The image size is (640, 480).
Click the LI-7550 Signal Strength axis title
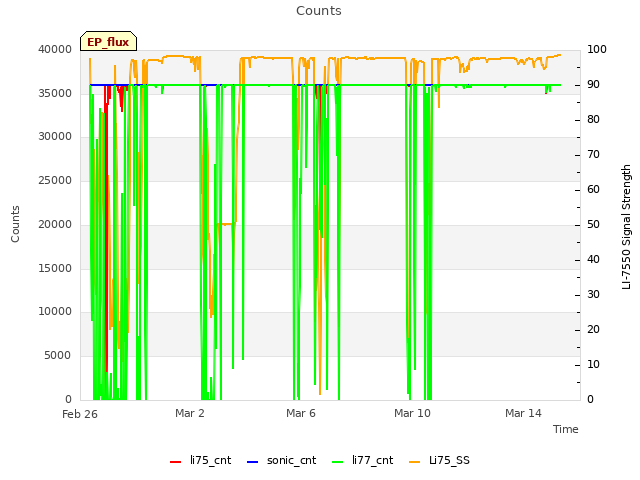pyautogui.click(x=626, y=227)
